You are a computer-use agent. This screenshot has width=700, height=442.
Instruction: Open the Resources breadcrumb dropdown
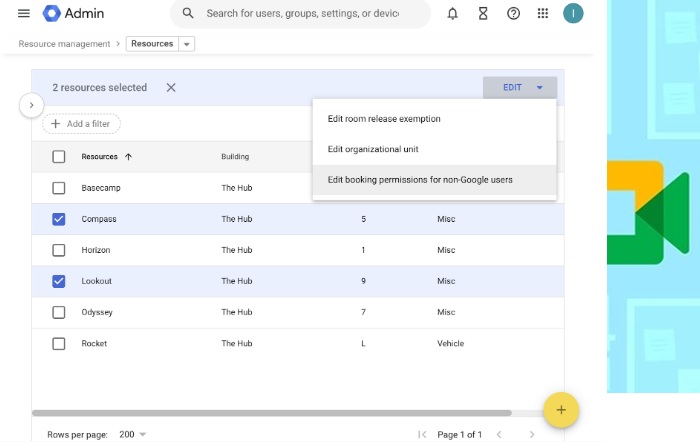[188, 44]
